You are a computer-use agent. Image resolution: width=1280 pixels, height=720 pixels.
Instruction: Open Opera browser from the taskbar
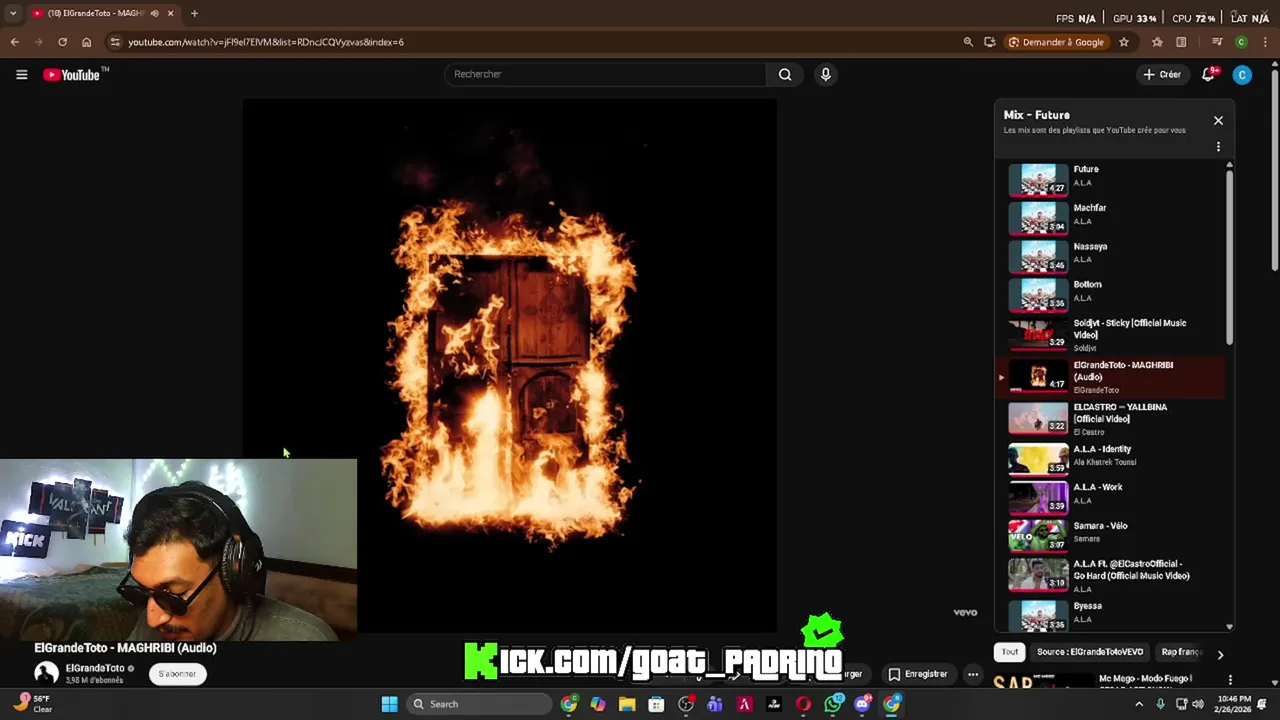coord(803,704)
